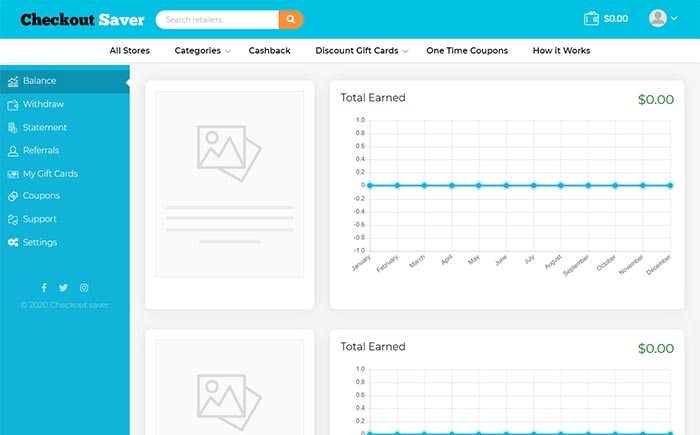700x435 pixels.
Task: Open All Stores in navigation bar
Action: pos(129,50)
